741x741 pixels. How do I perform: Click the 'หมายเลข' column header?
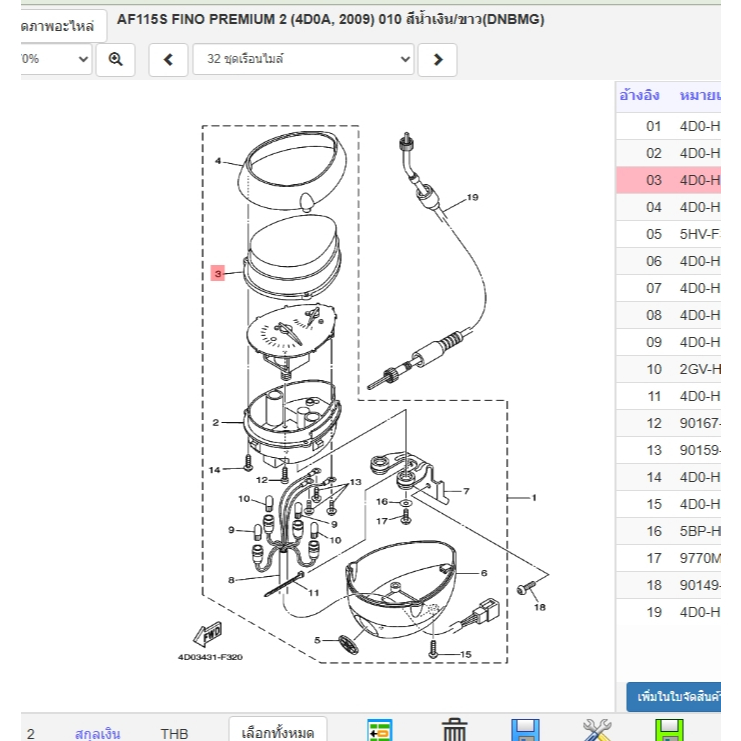pyautogui.click(x=700, y=95)
